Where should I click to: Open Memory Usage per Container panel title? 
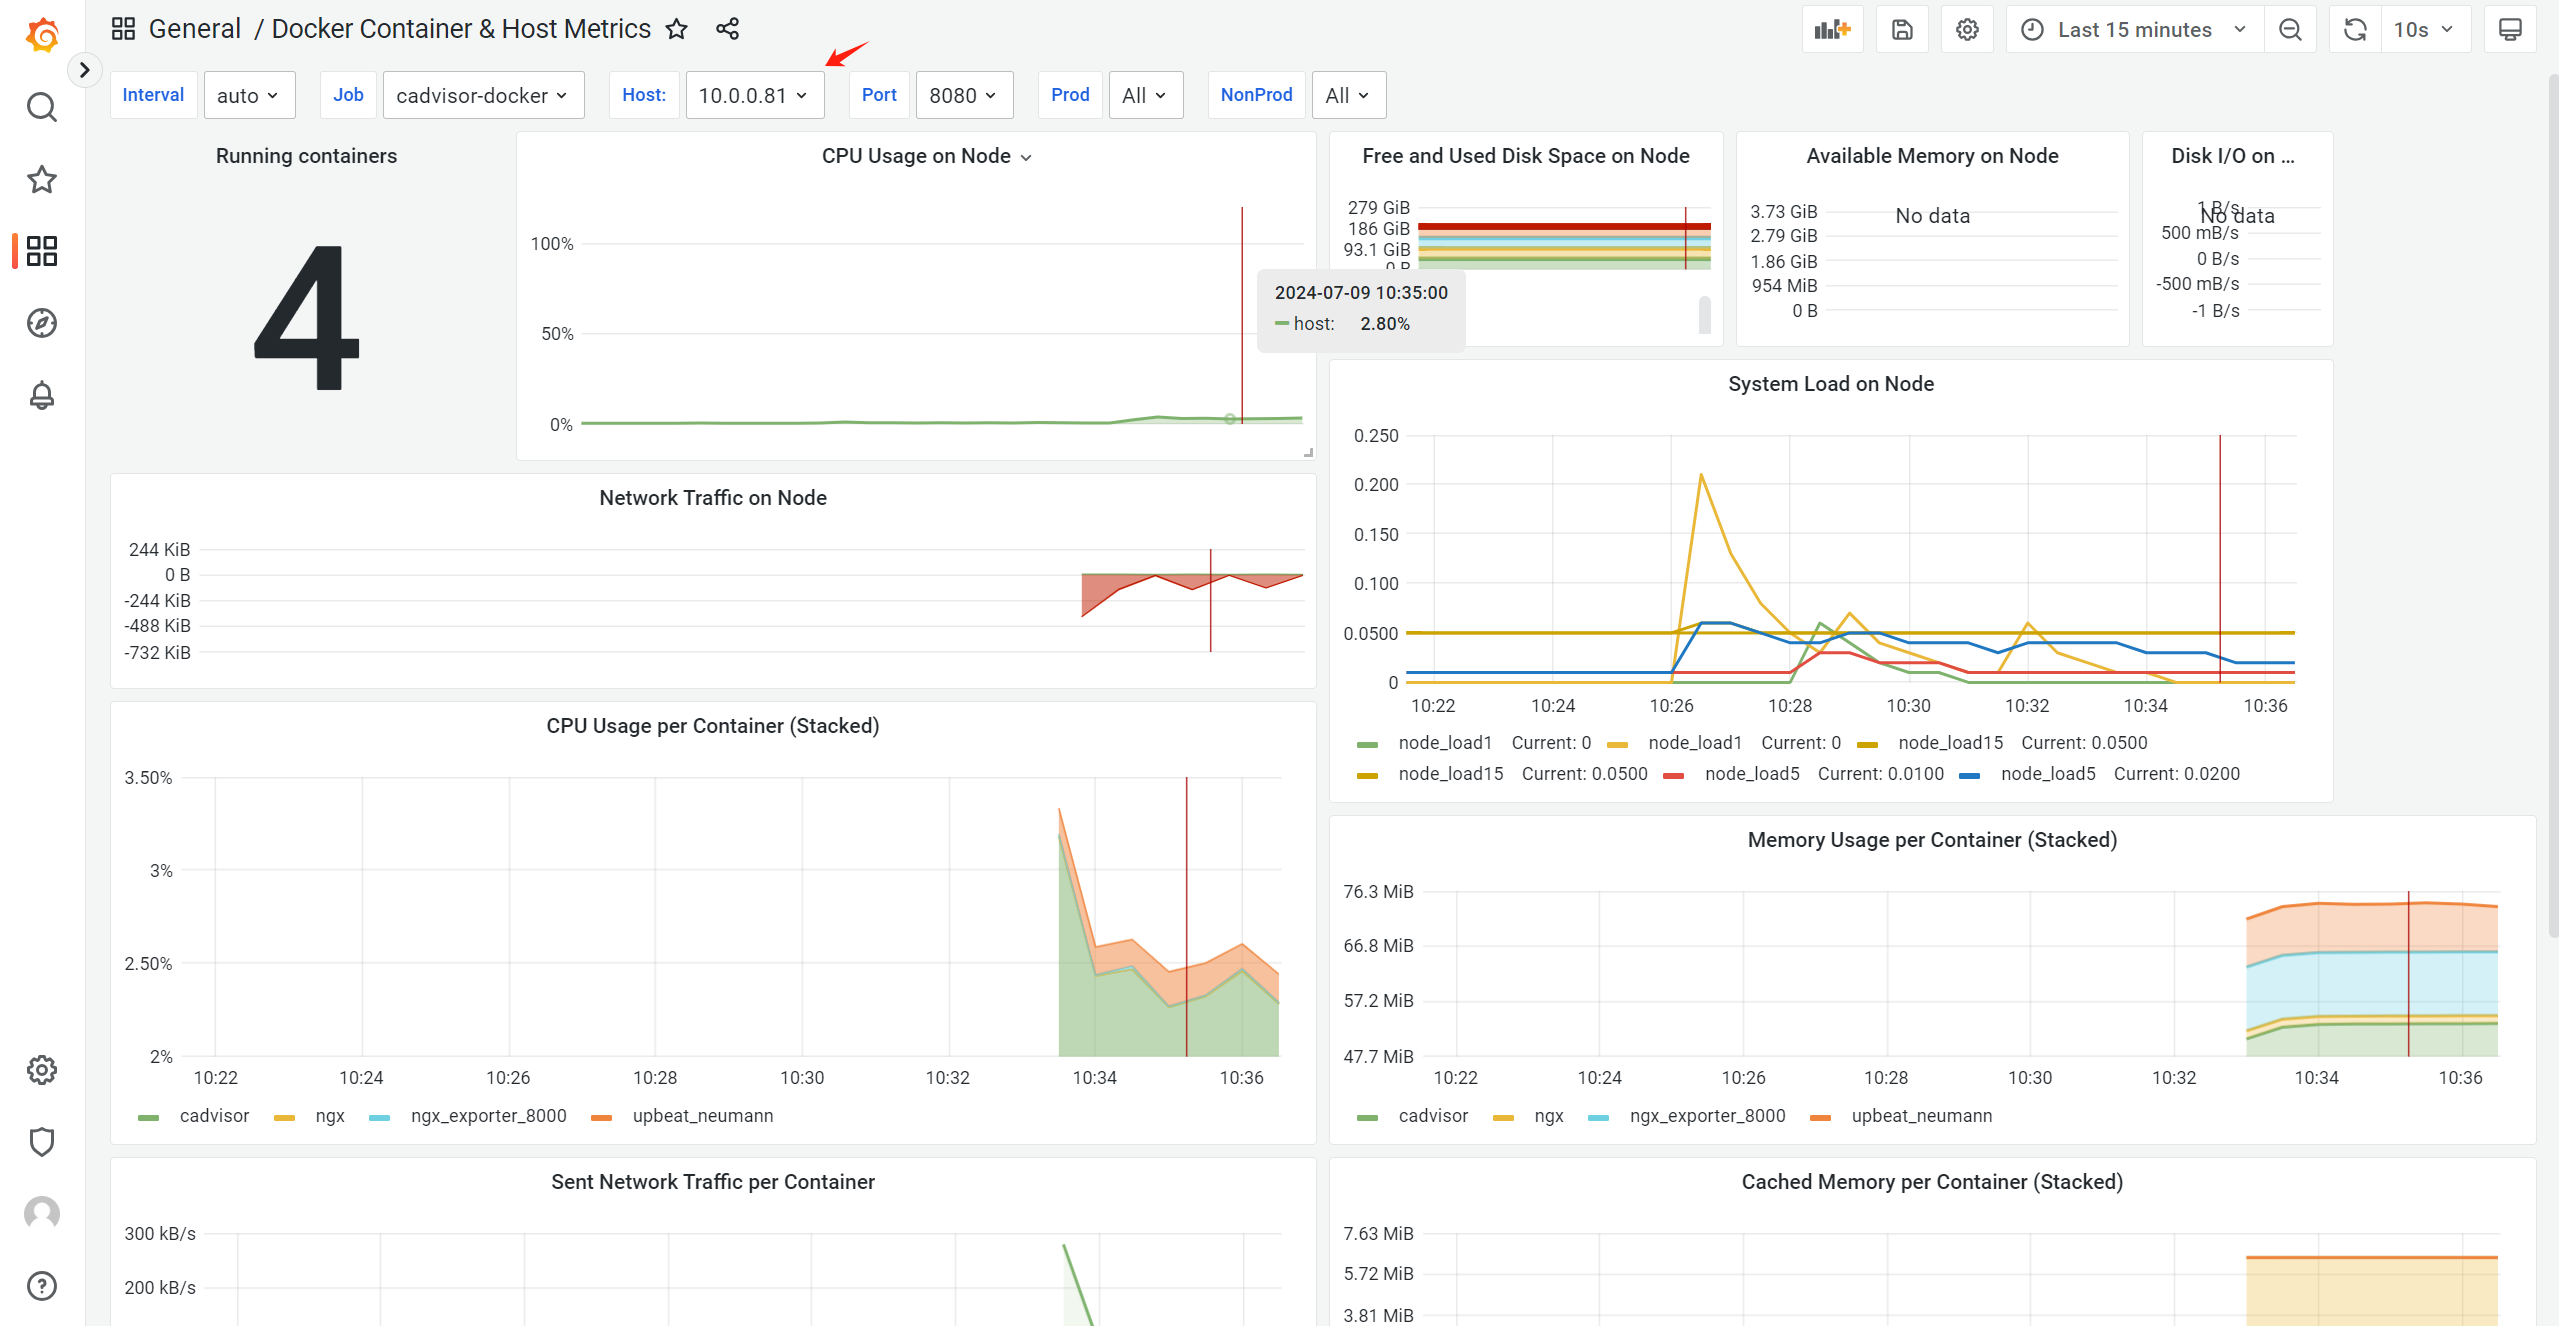1931,840
